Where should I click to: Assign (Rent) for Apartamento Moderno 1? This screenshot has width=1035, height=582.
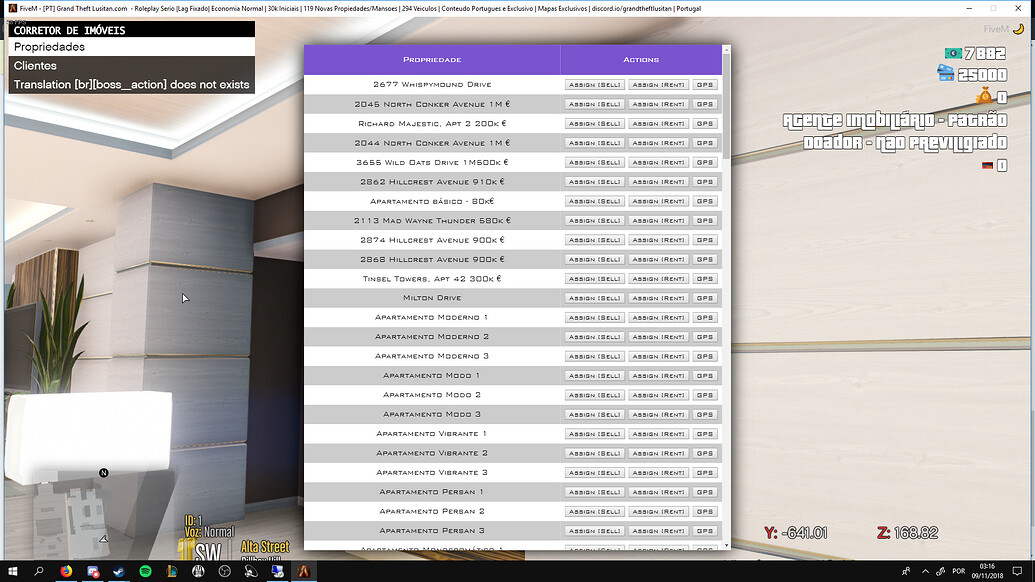coord(659,317)
